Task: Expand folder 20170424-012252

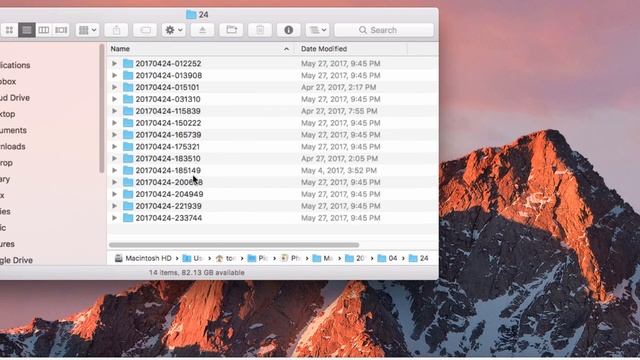Action: pos(115,63)
